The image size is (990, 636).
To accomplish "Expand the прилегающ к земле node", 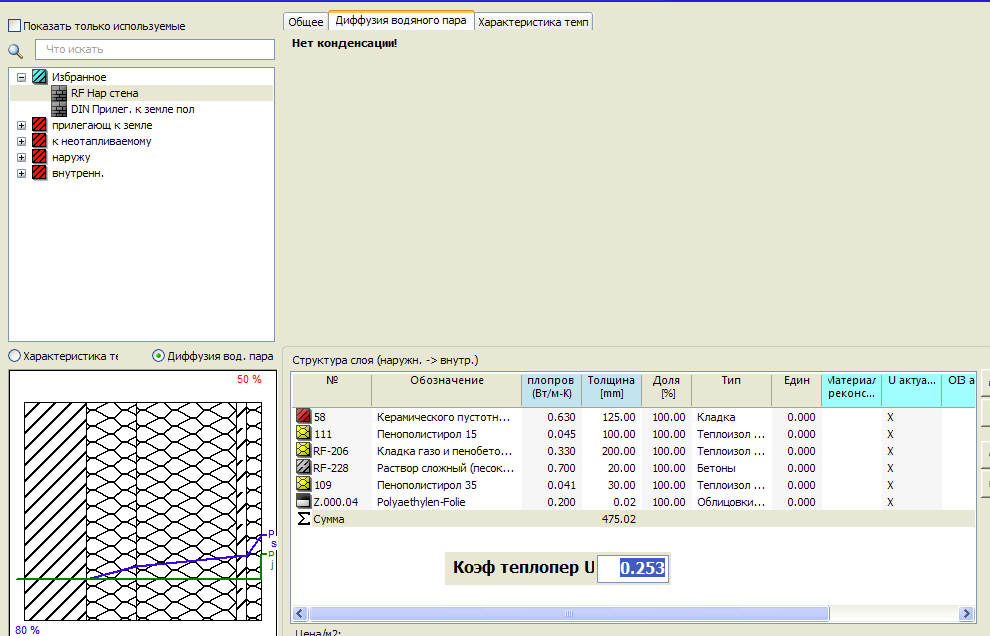I will point(21,125).
